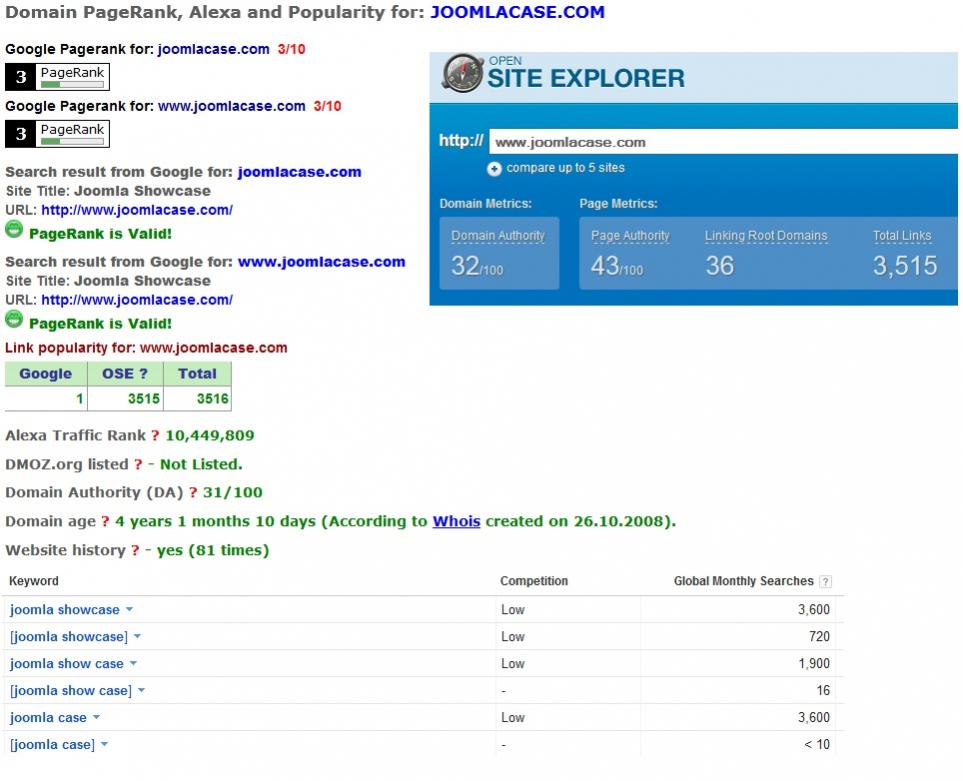Viewport: 963px width, 781px height.
Task: Click the Alexa rank value 10,449,809
Action: tap(209, 436)
